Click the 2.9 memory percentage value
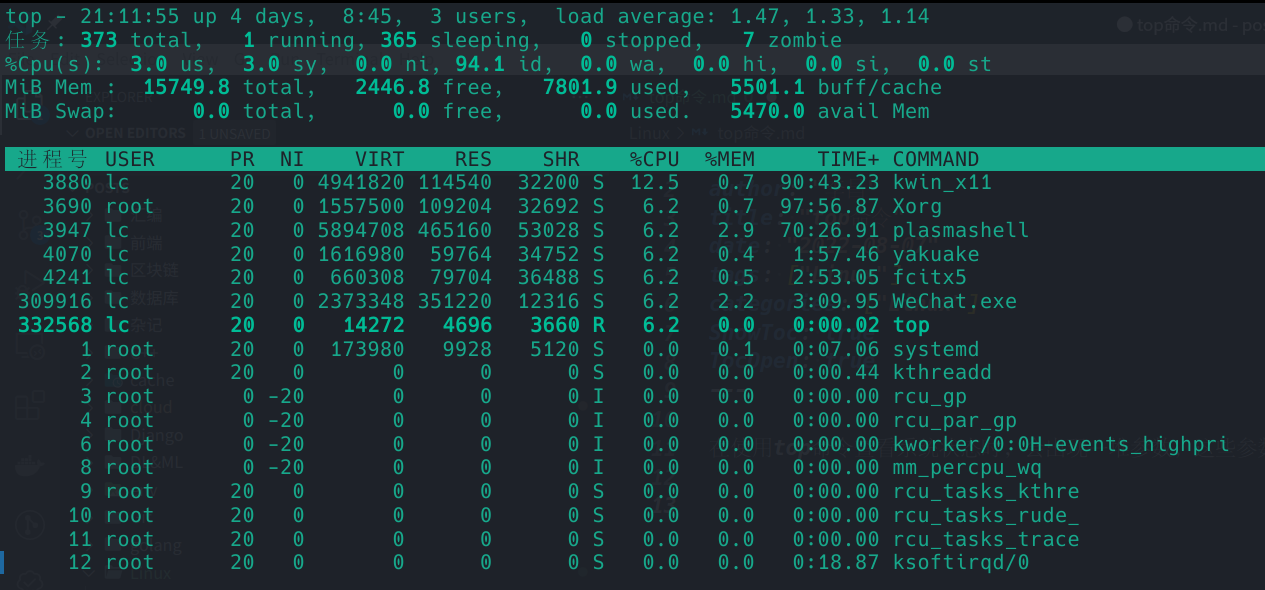Image resolution: width=1265 pixels, height=590 pixels. click(736, 230)
